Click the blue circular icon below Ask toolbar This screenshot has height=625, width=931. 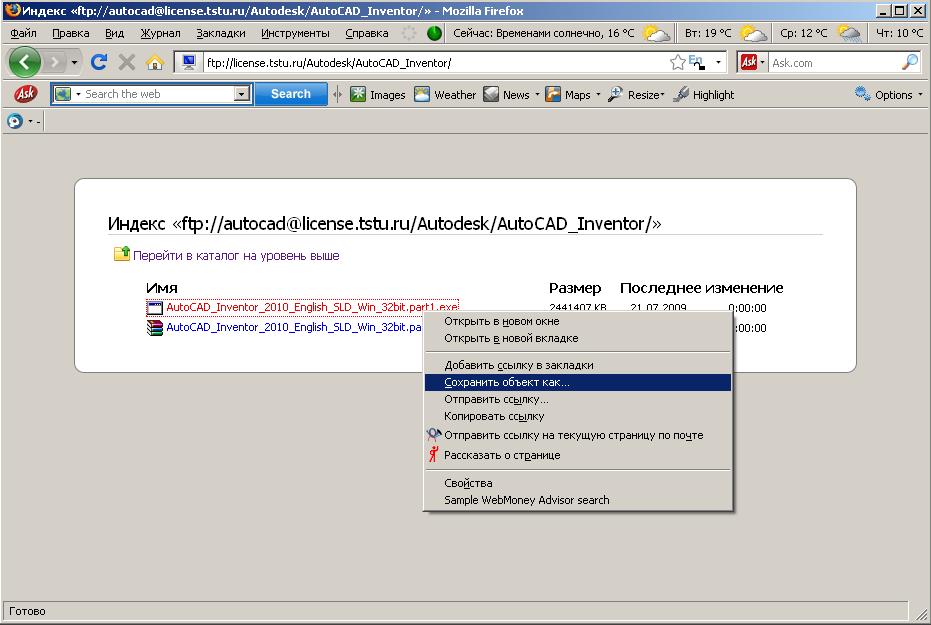14,121
